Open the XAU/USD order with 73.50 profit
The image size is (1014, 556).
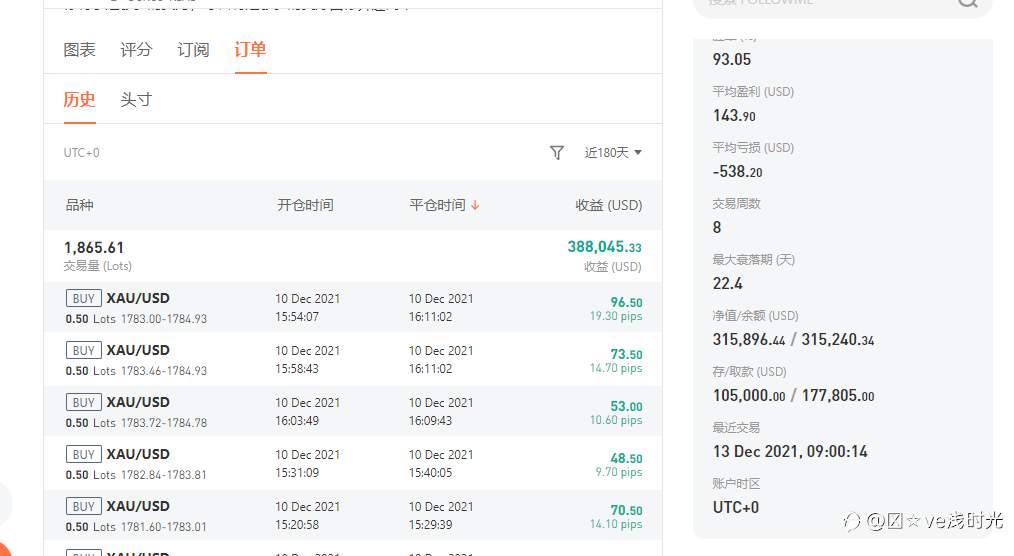point(138,350)
